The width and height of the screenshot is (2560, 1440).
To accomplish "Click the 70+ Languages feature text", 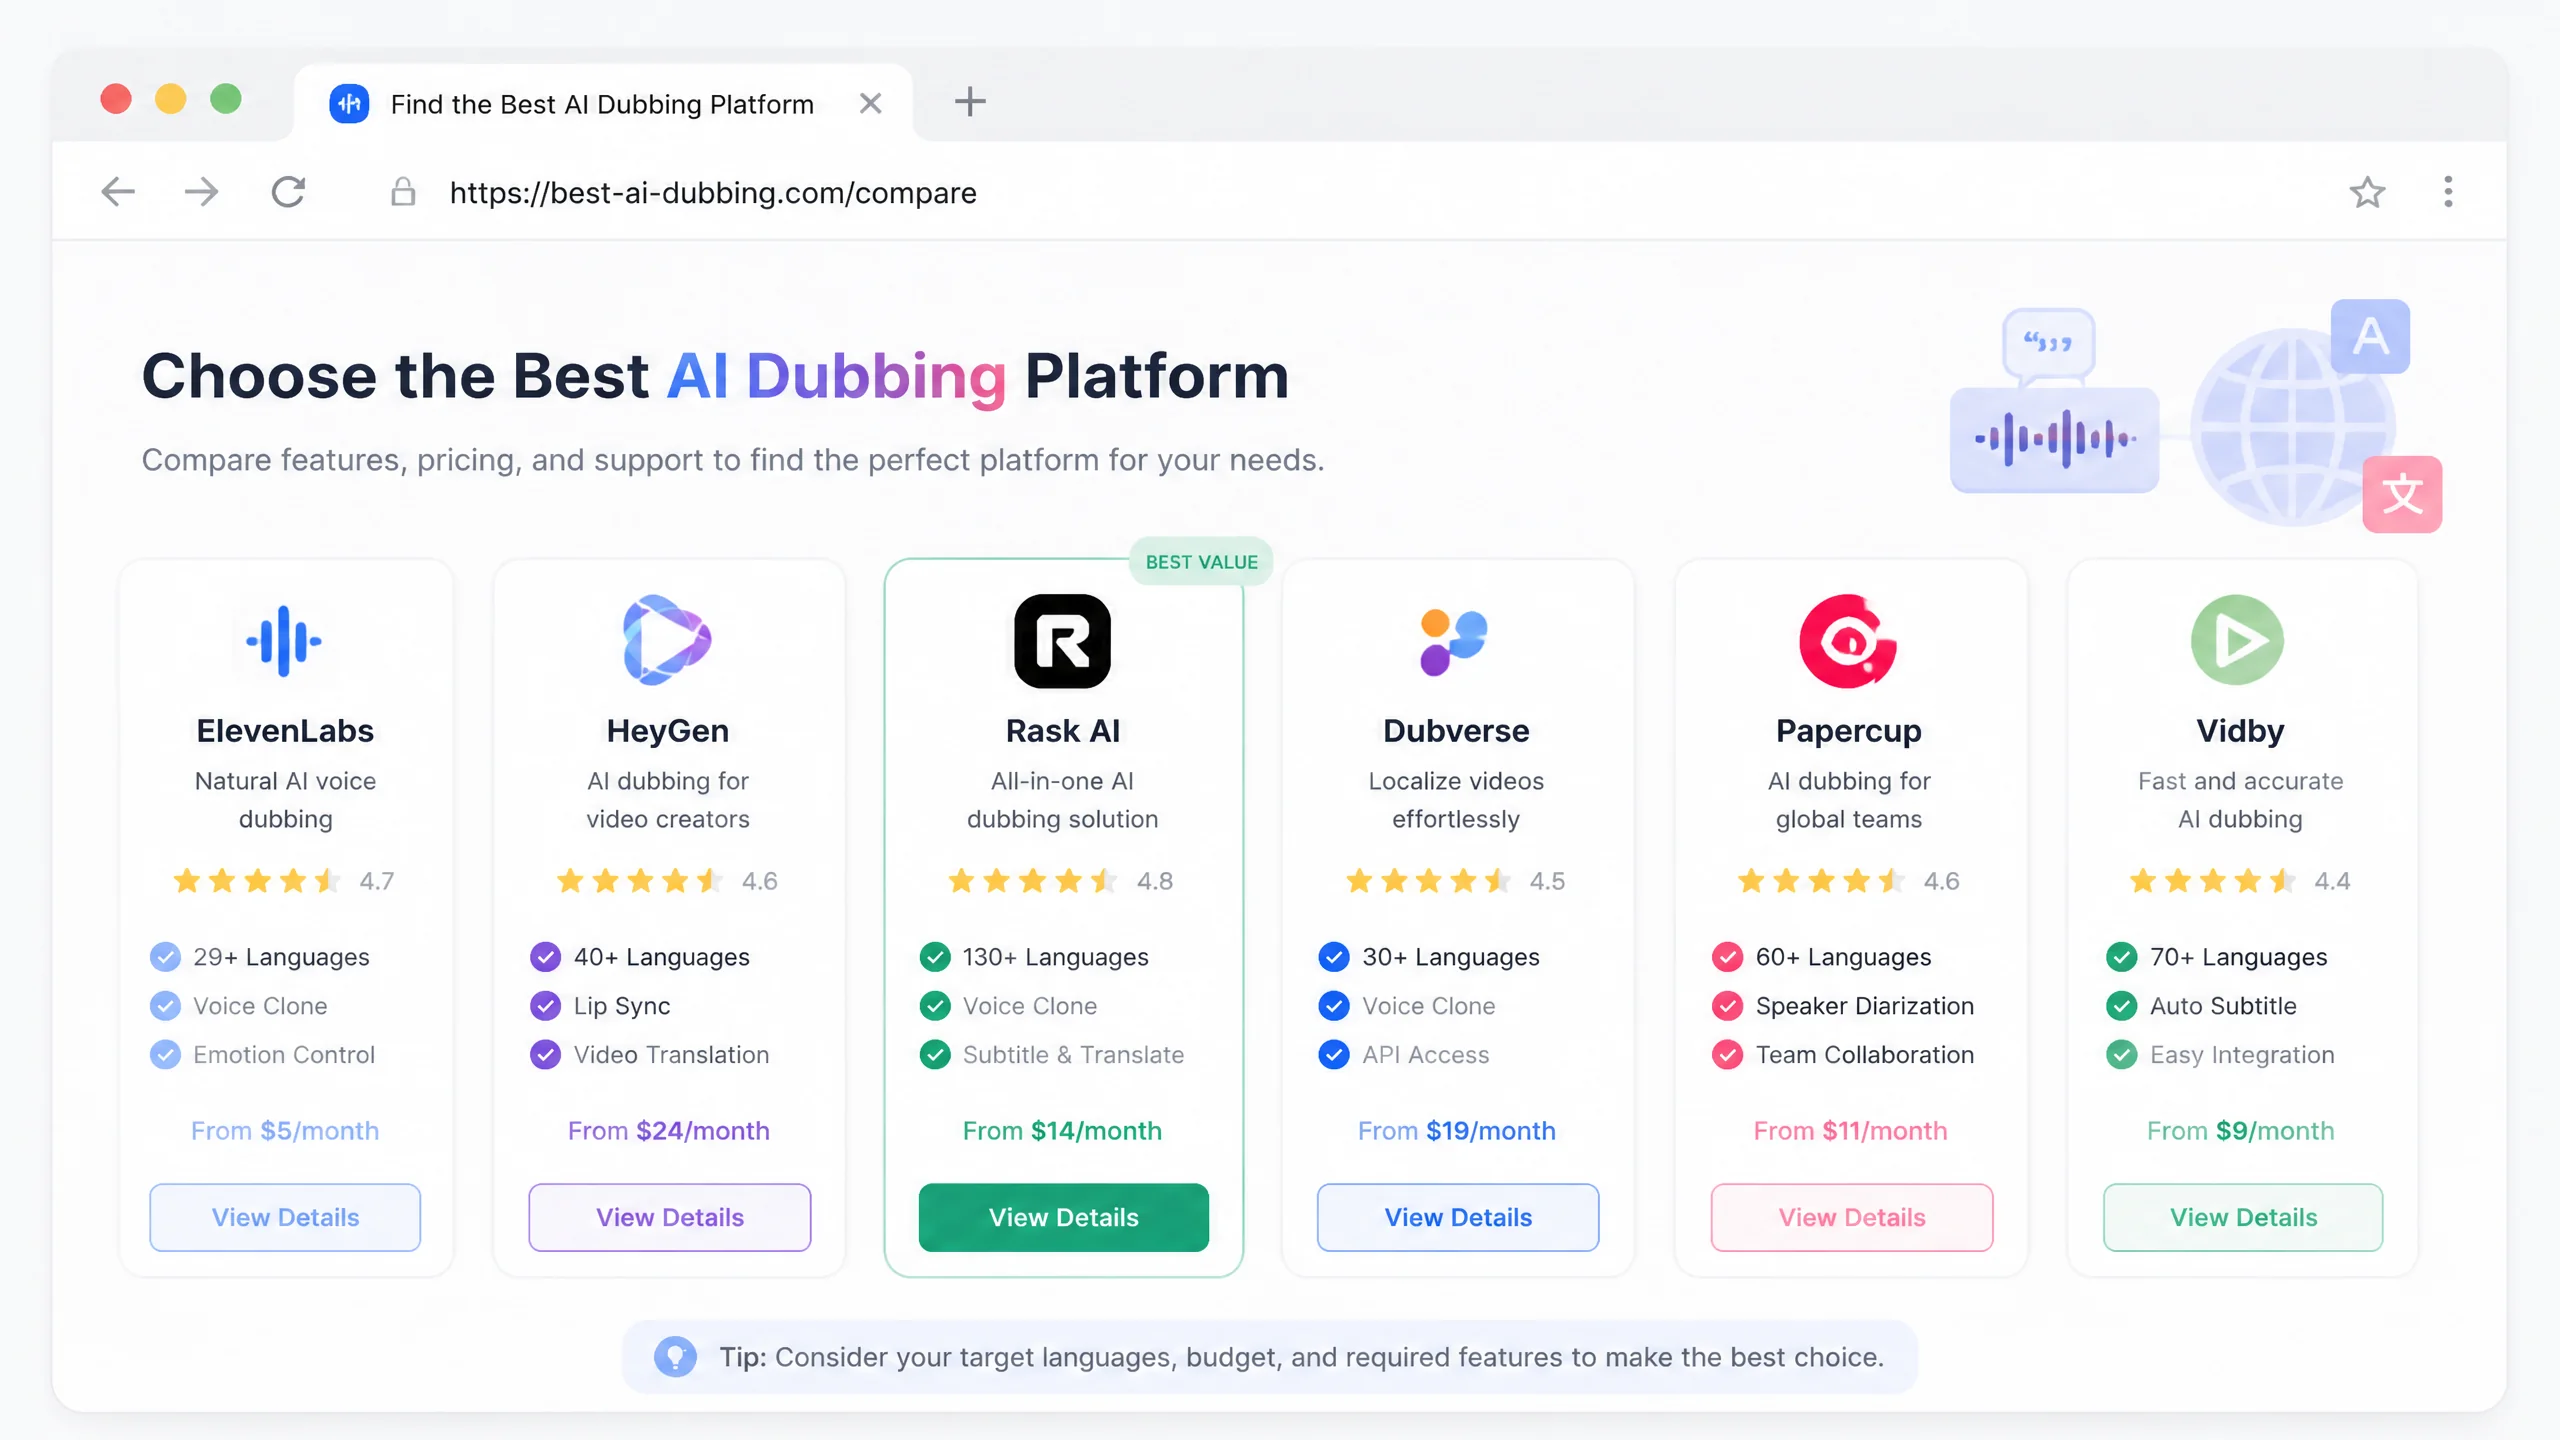I will pyautogui.click(x=2239, y=957).
